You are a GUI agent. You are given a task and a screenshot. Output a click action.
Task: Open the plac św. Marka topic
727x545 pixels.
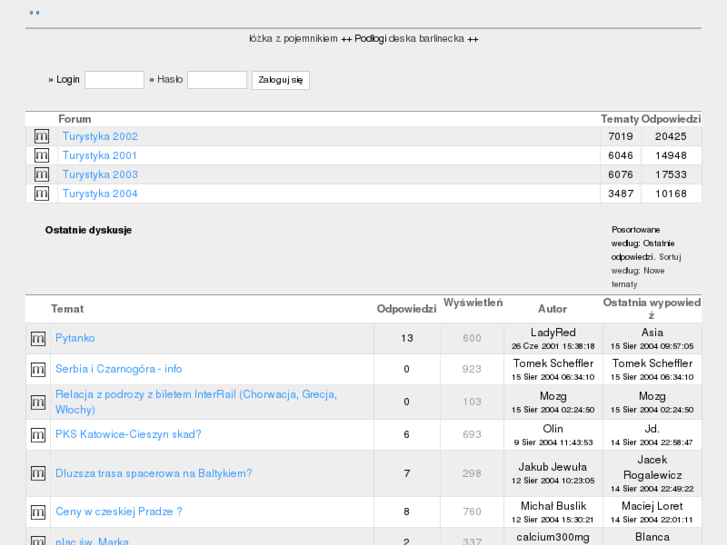coord(92,541)
